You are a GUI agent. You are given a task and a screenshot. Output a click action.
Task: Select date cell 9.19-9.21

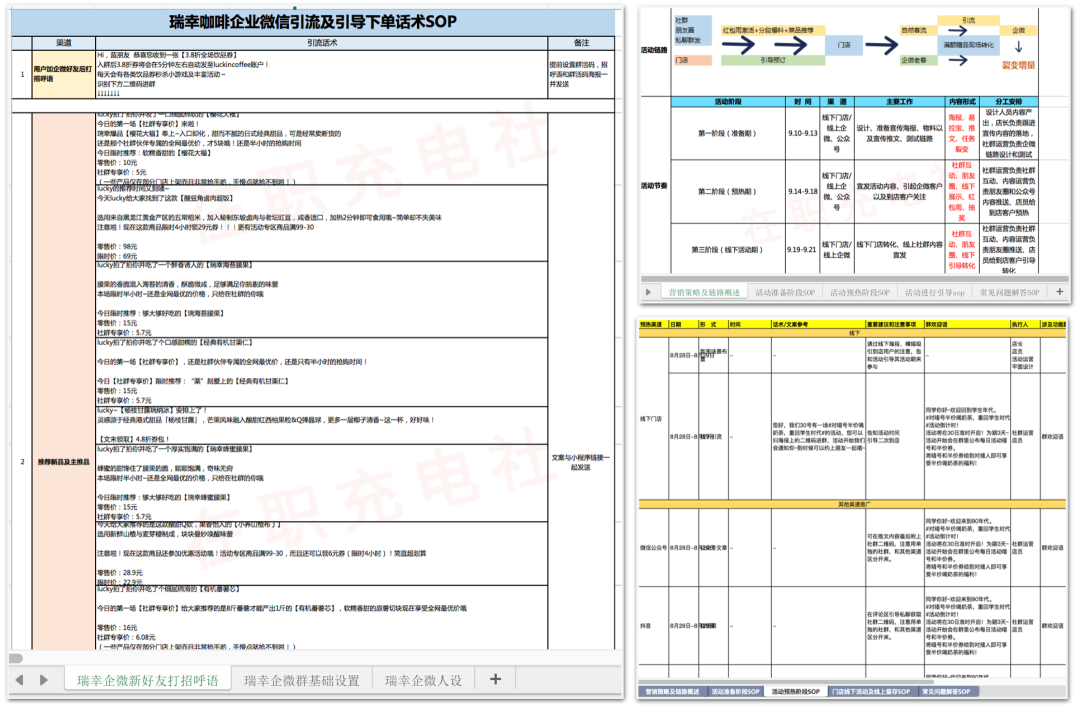point(802,249)
